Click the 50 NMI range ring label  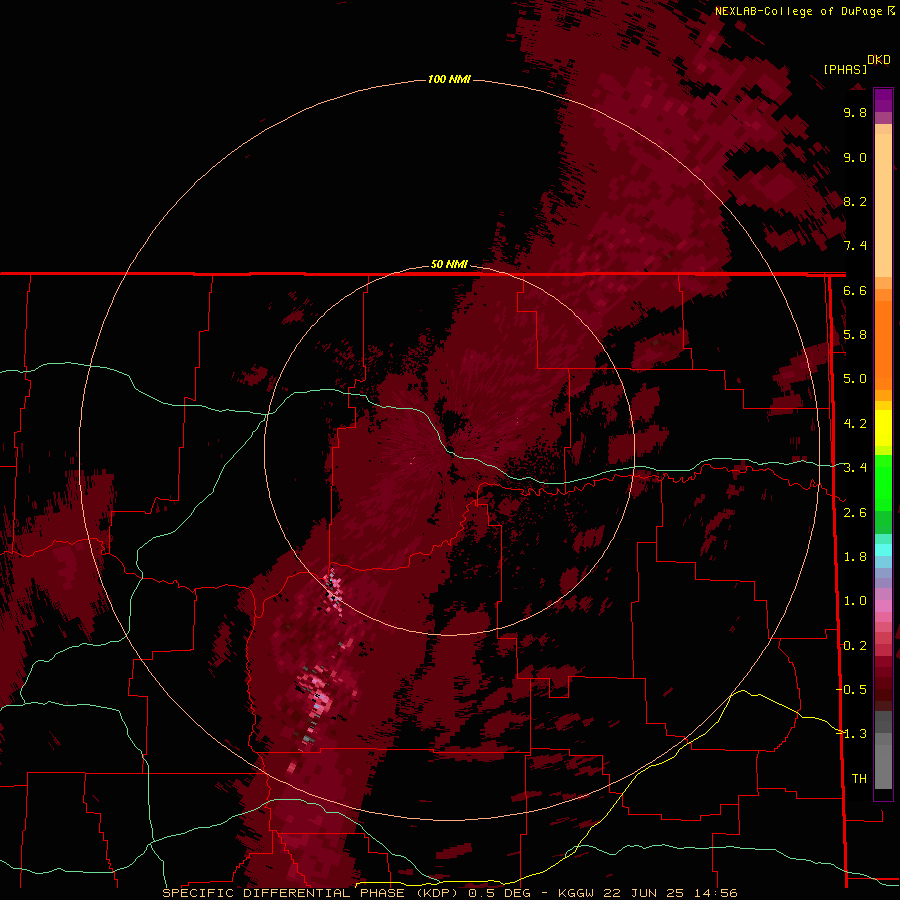(x=449, y=264)
